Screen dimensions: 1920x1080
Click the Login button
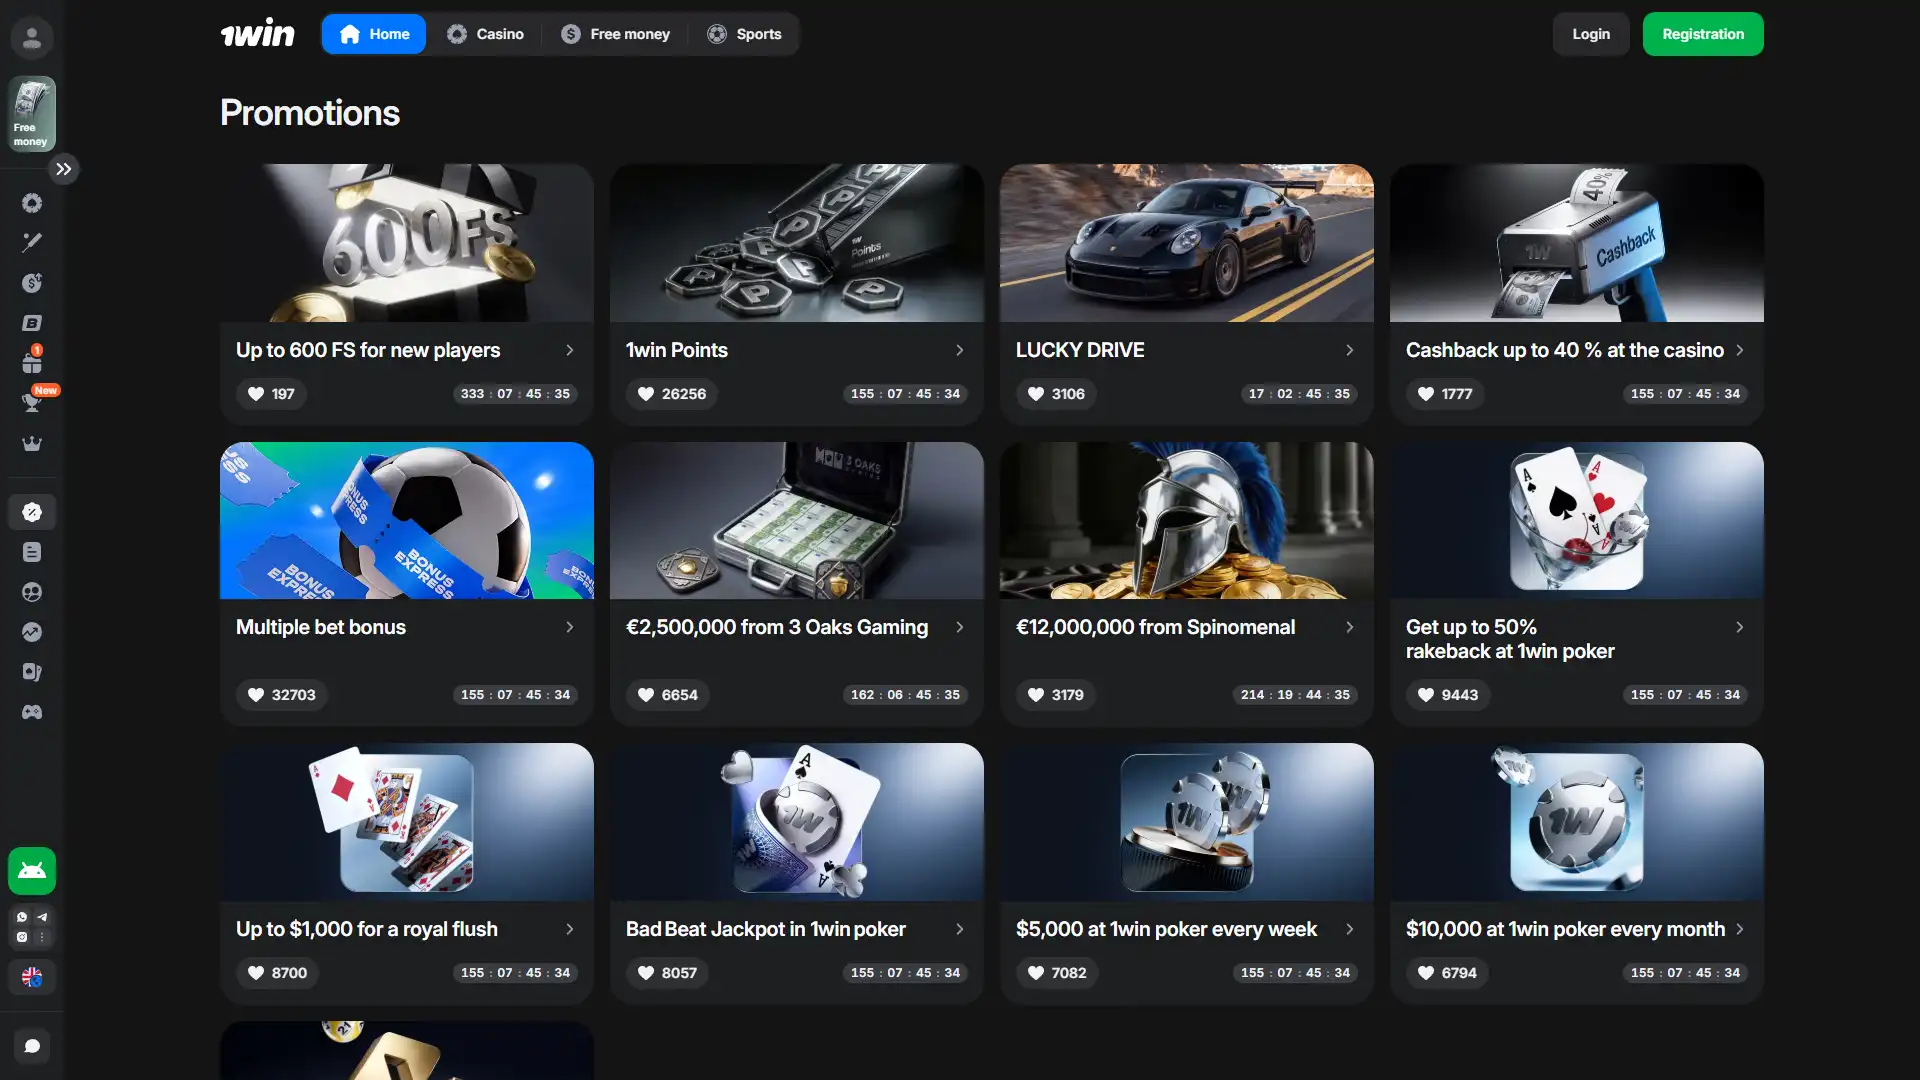pyautogui.click(x=1591, y=34)
